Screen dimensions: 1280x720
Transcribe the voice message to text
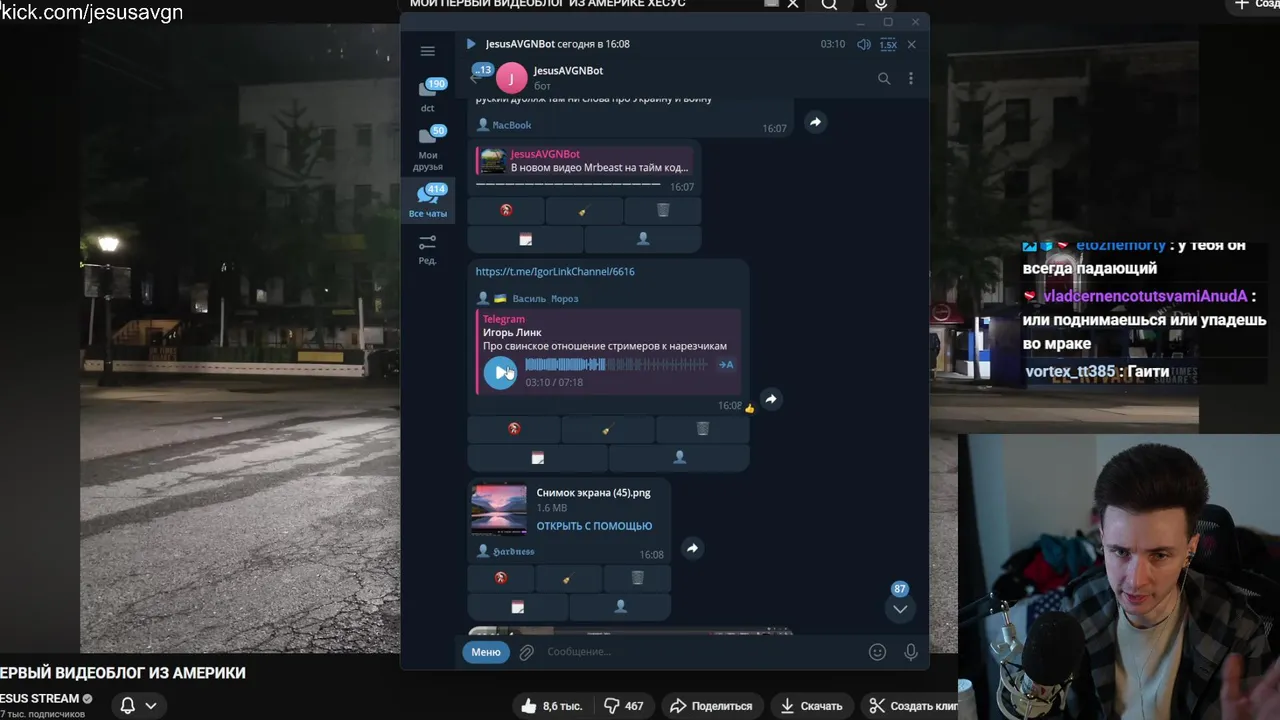tap(726, 365)
